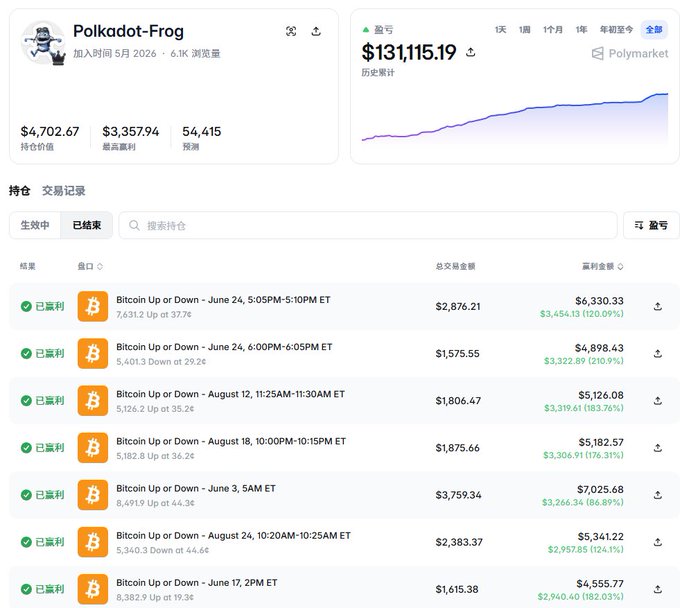Click Bitcoin icon in August 24 row
Viewport: 680px width, 608px height.
coord(93,542)
